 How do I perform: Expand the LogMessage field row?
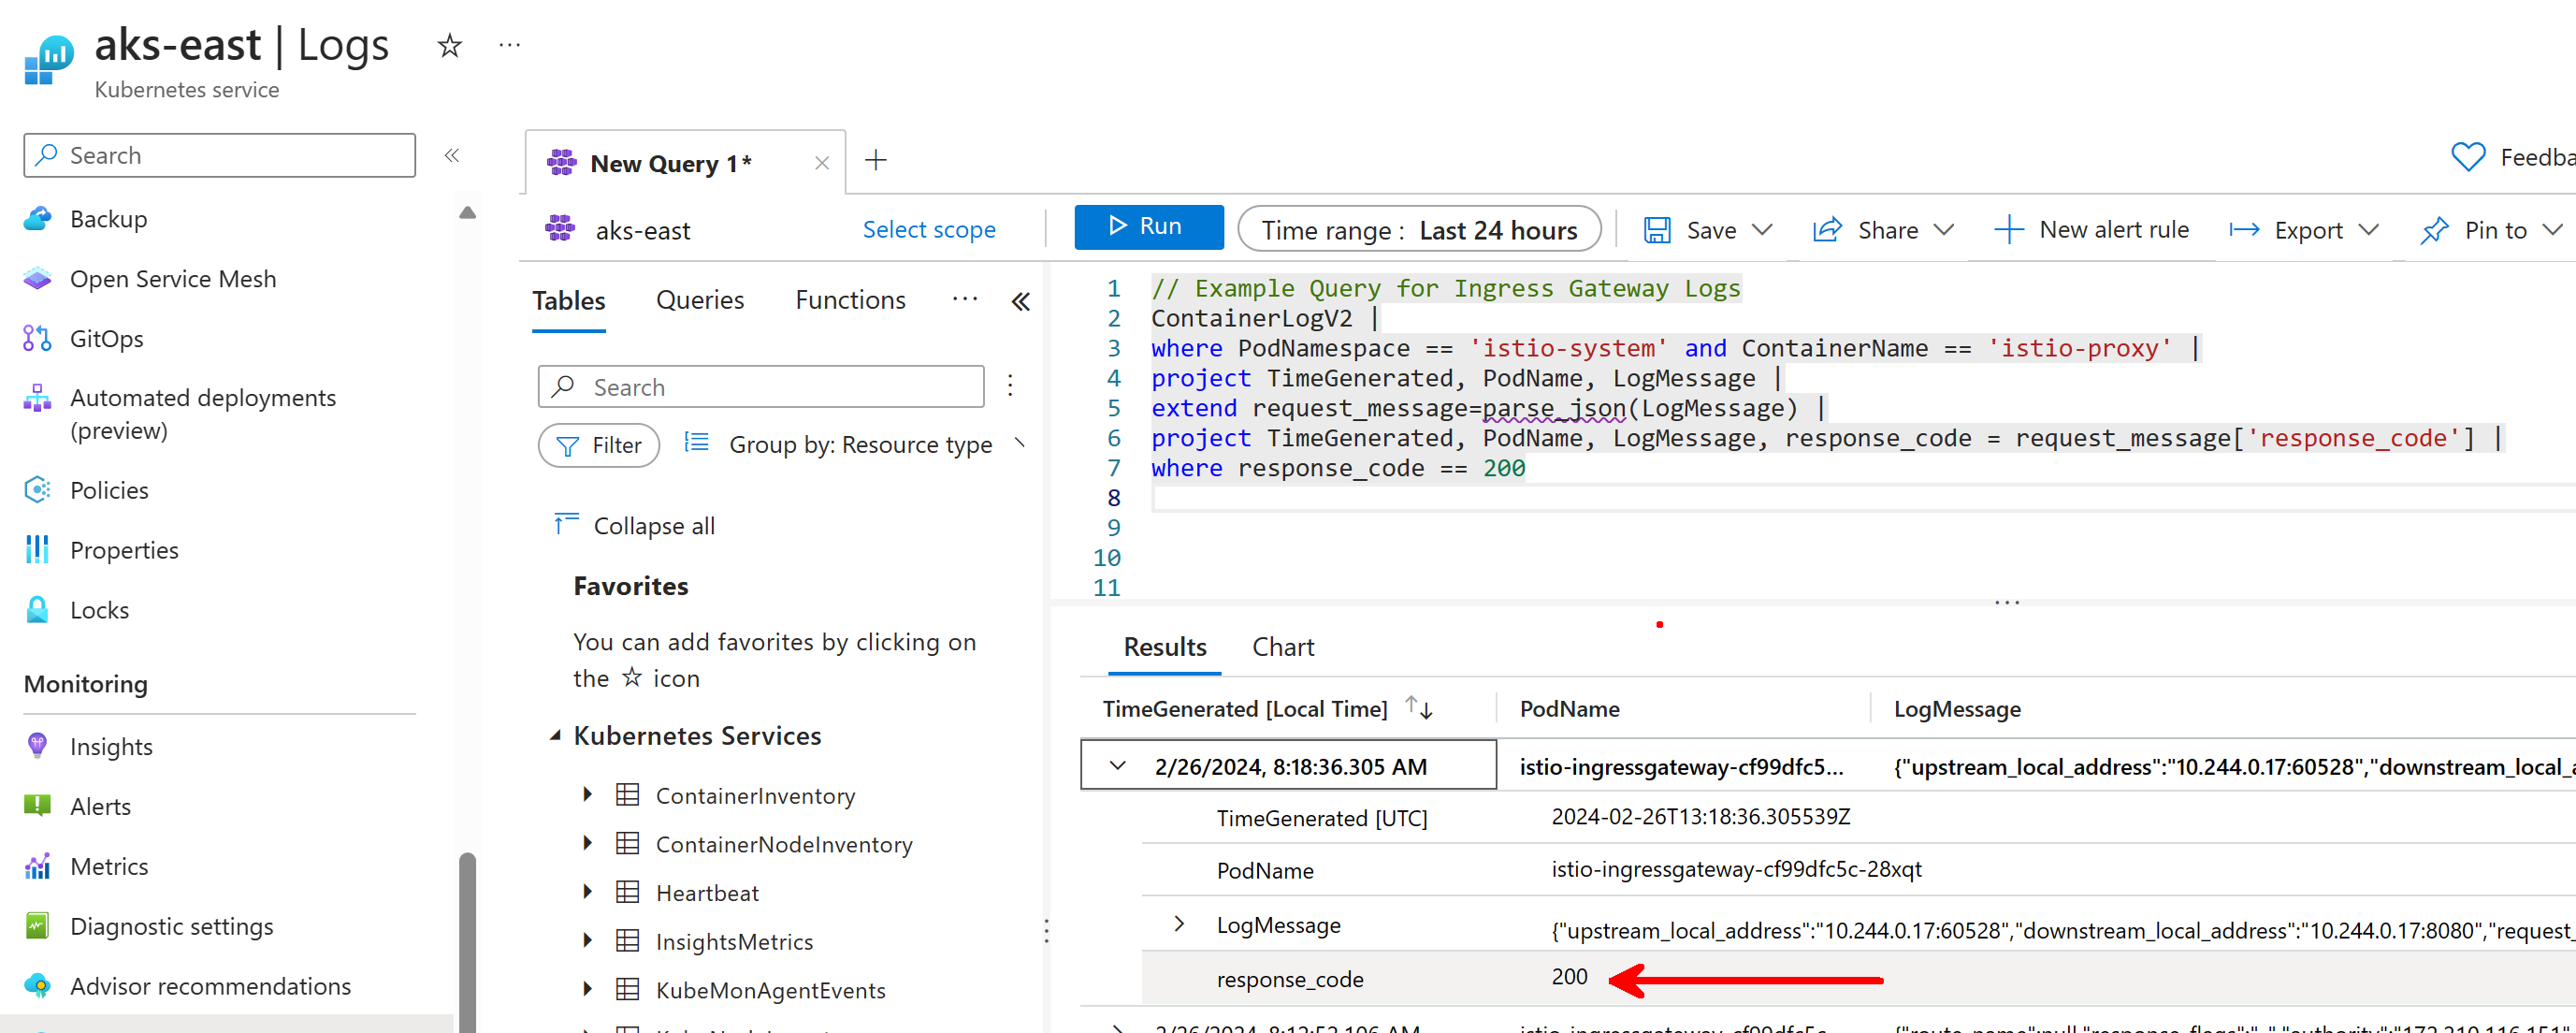[x=1179, y=924]
